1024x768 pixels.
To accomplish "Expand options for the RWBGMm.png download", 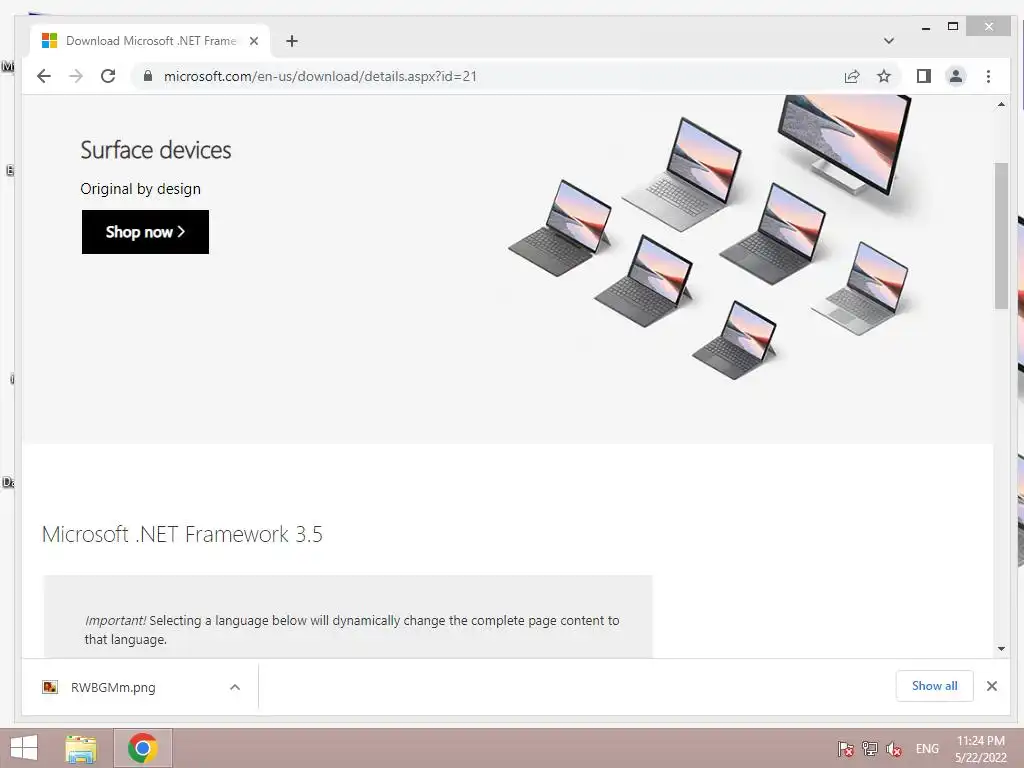I will click(x=235, y=687).
